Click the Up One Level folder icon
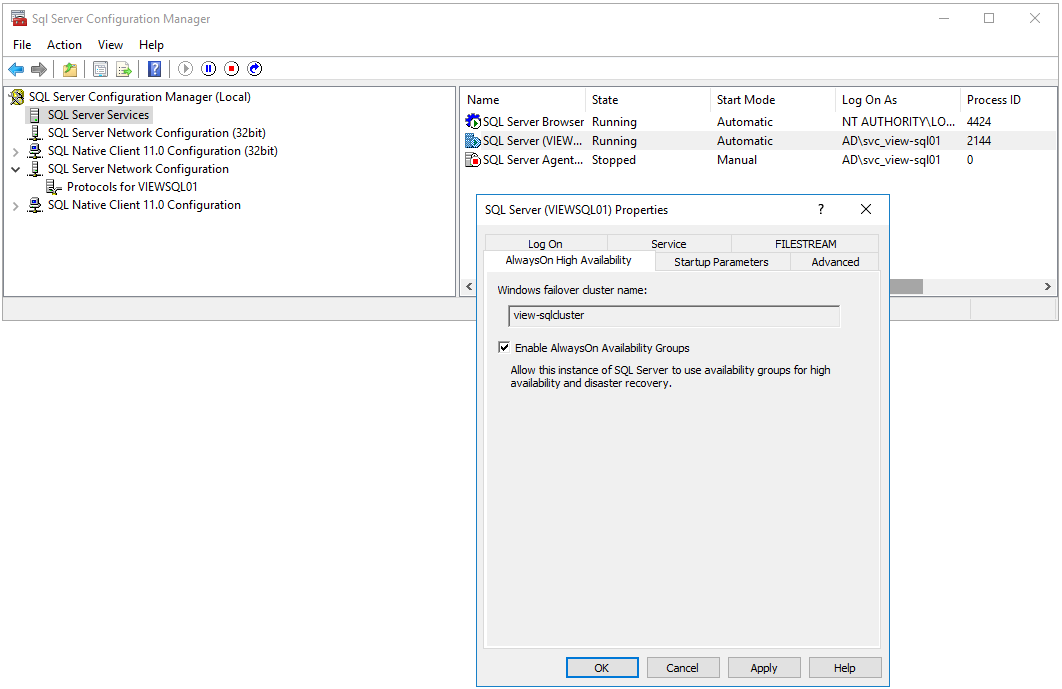The image size is (1062, 689). [69, 69]
